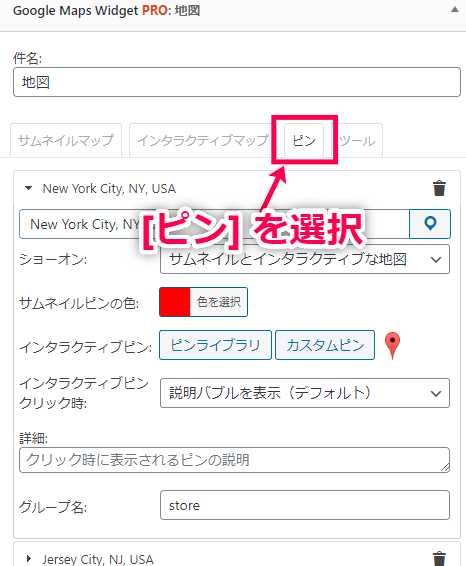Choose the カスタムピン button

coord(325,345)
